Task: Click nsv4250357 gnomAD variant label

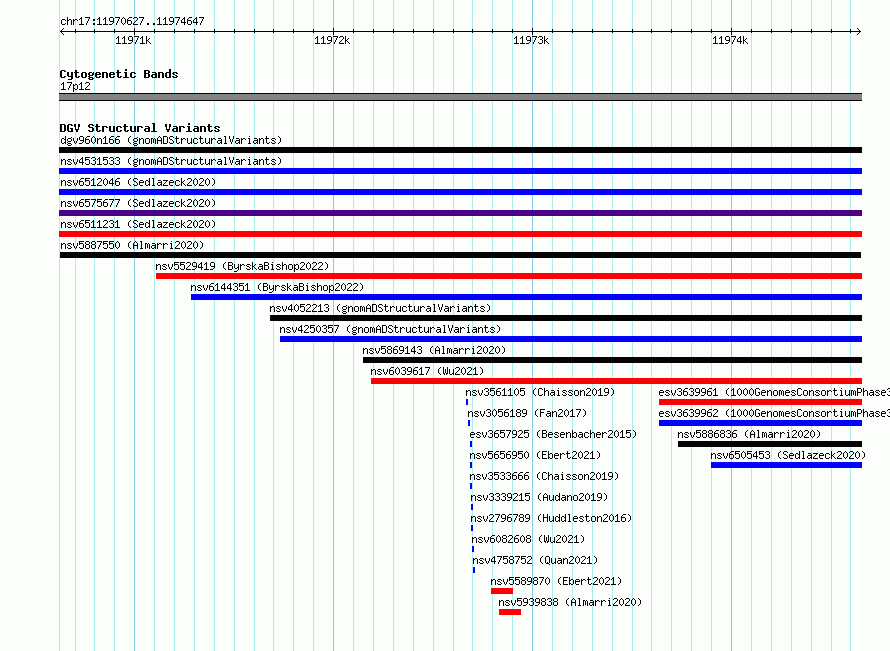Action: point(390,329)
